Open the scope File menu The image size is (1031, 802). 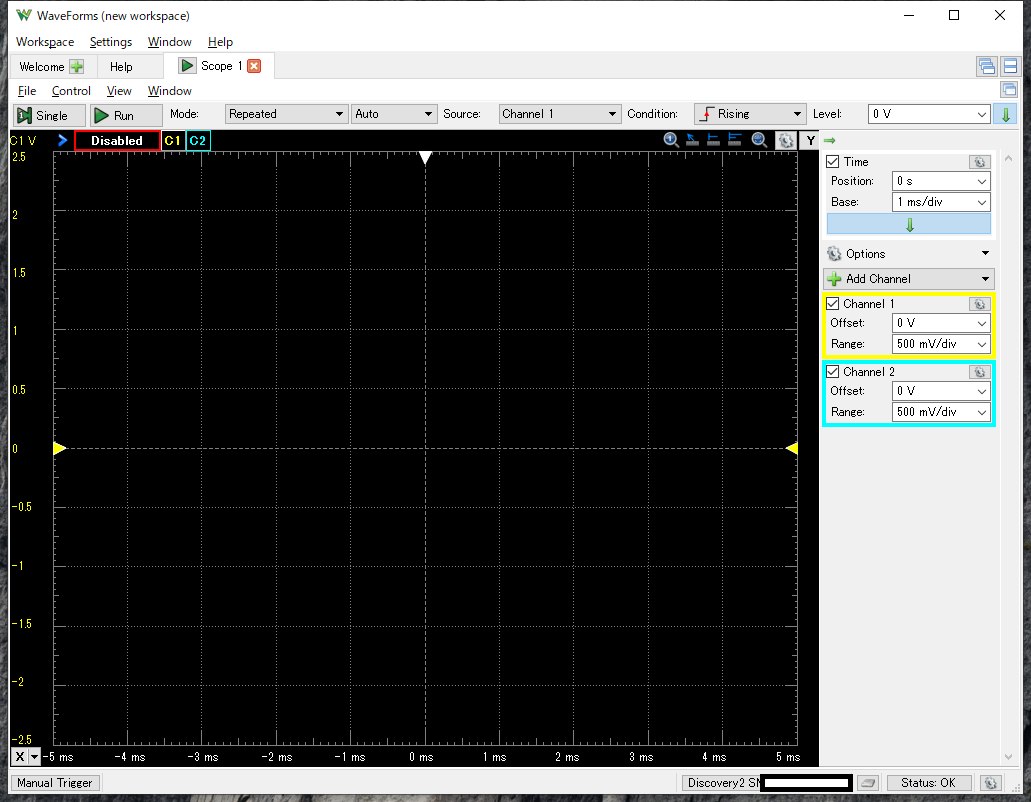[x=27, y=91]
